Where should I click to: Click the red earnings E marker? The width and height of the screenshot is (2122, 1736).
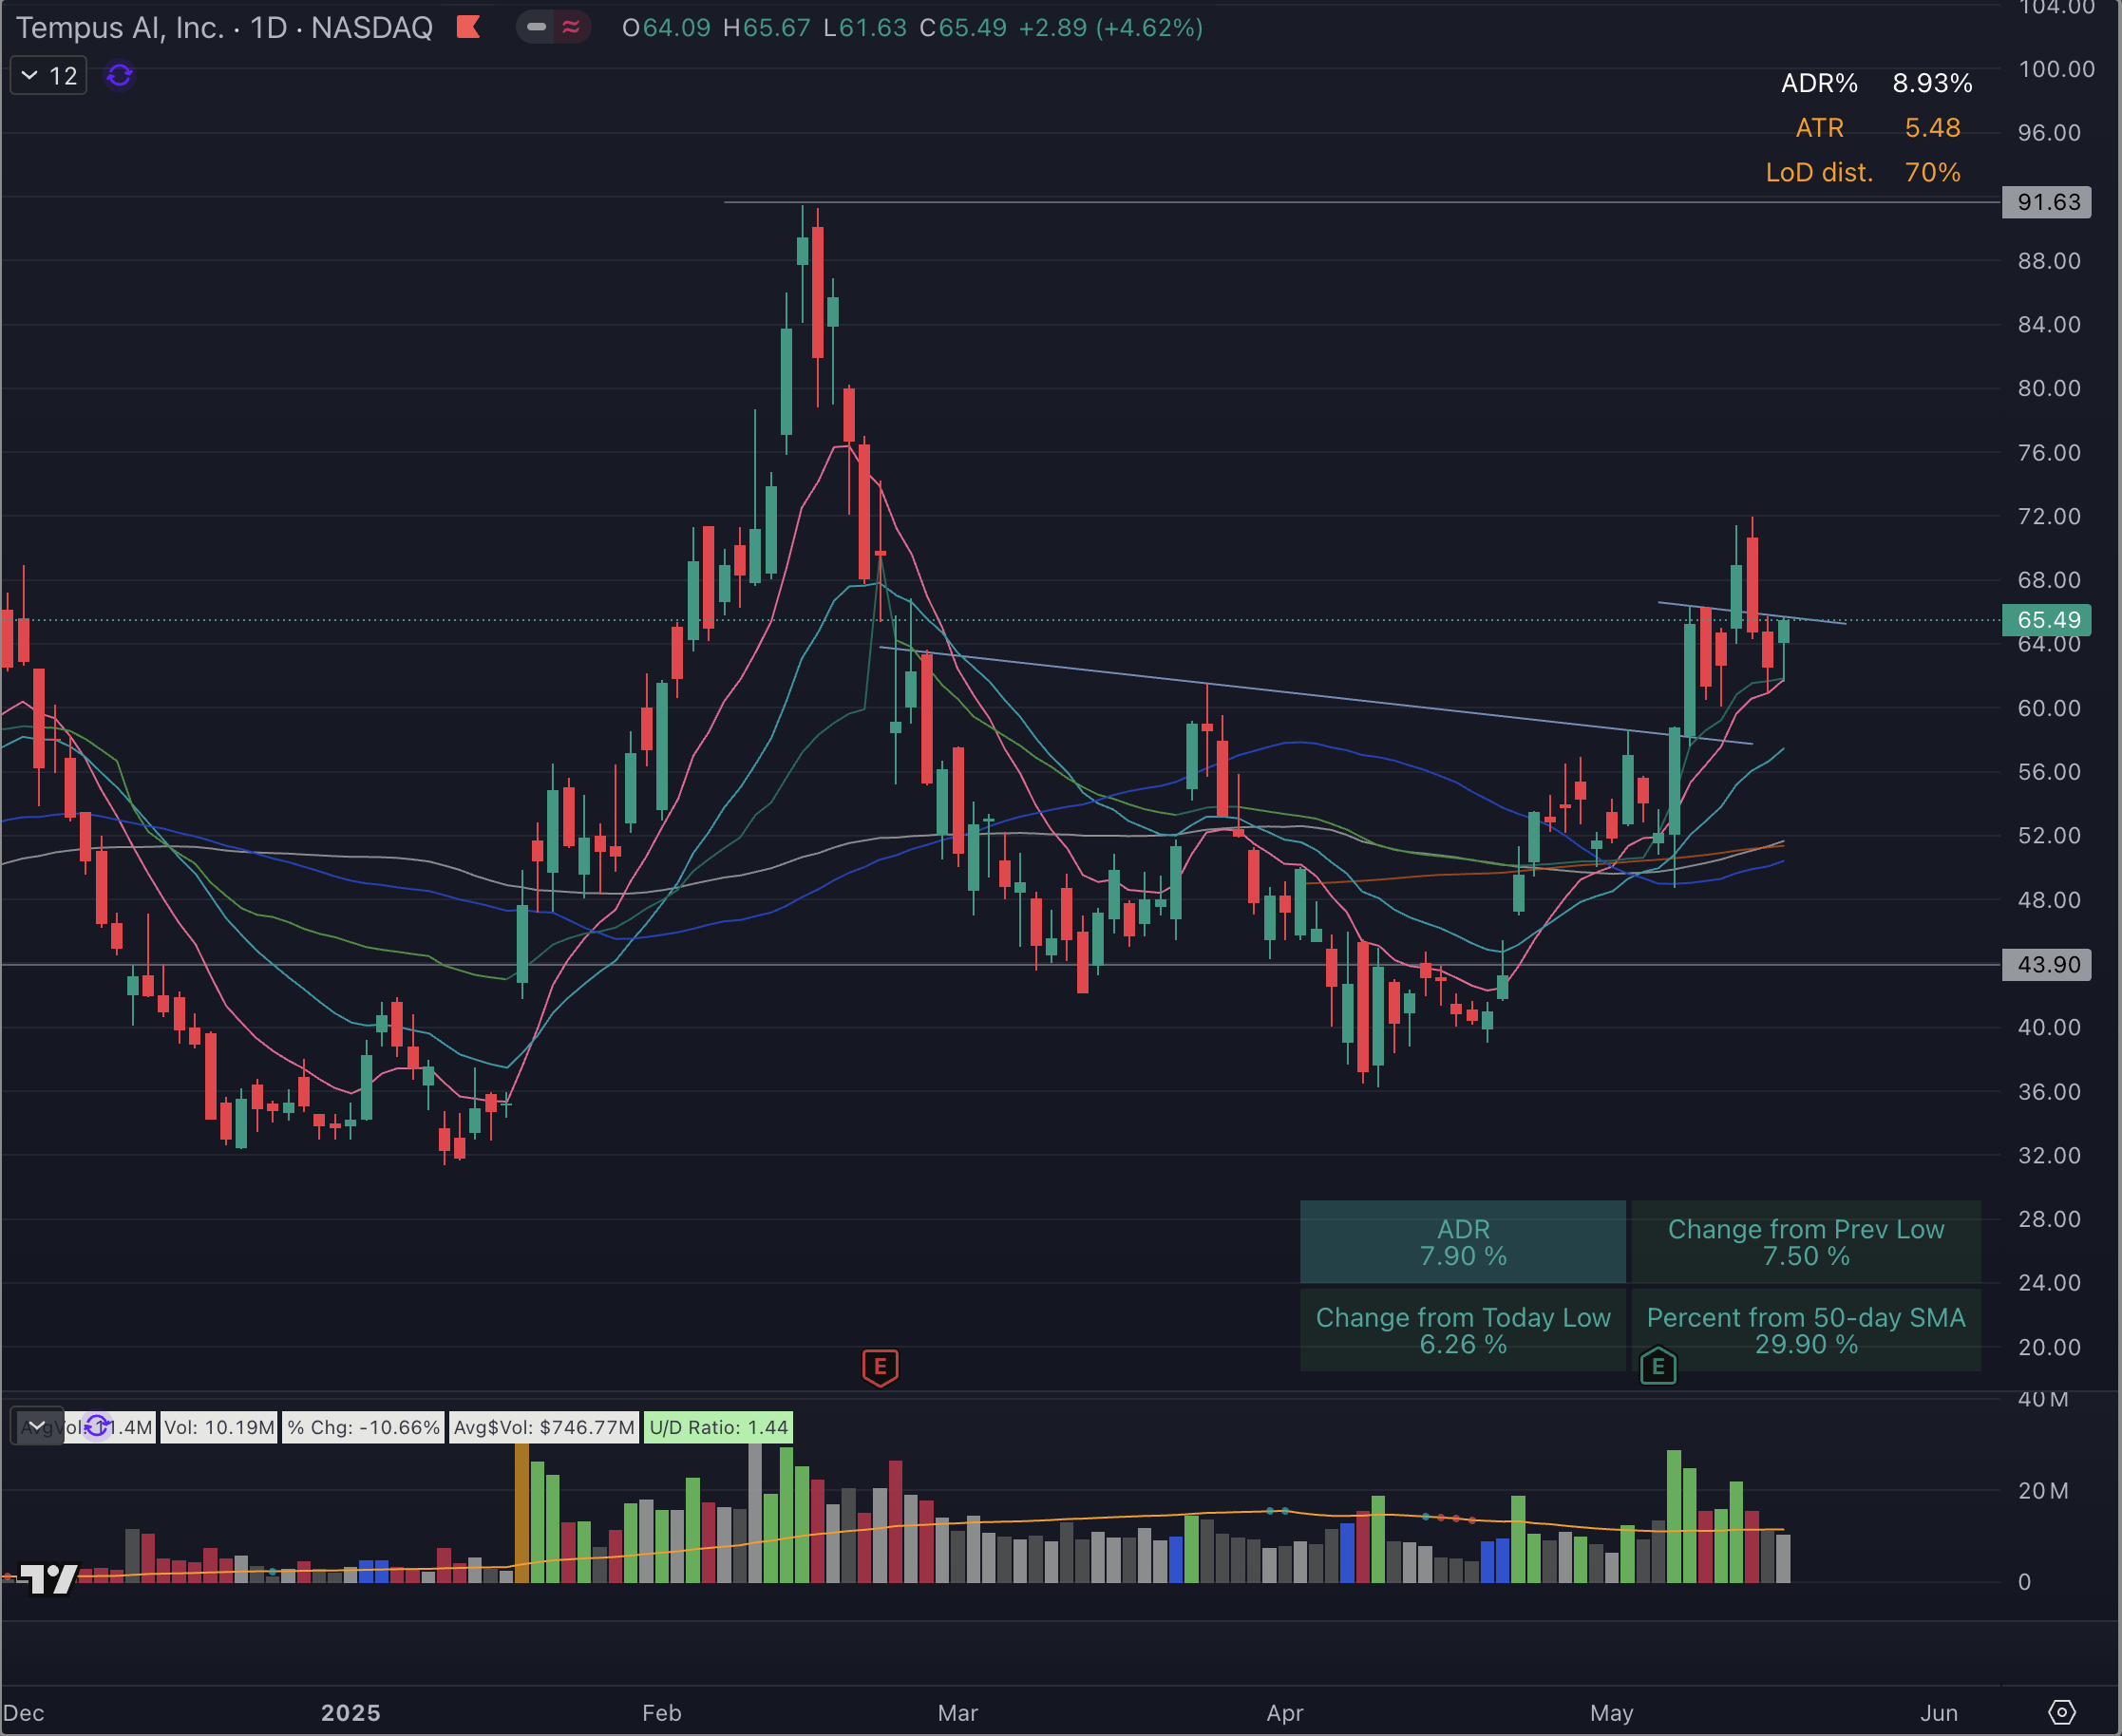tap(879, 1367)
